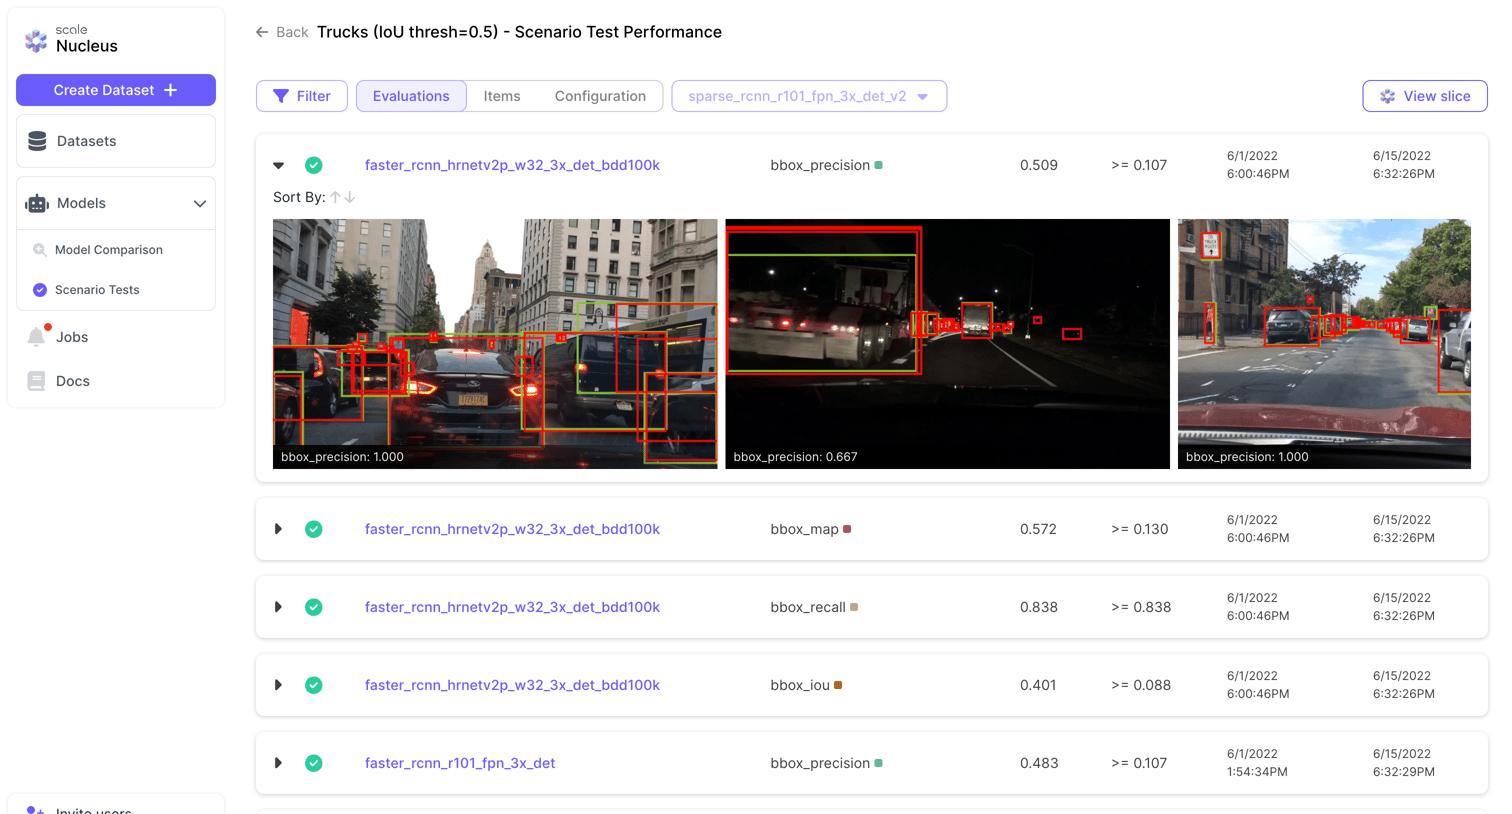1512x814 pixels.
Task: Collapse the expanded bbox_precision evaluation row
Action: 279,165
